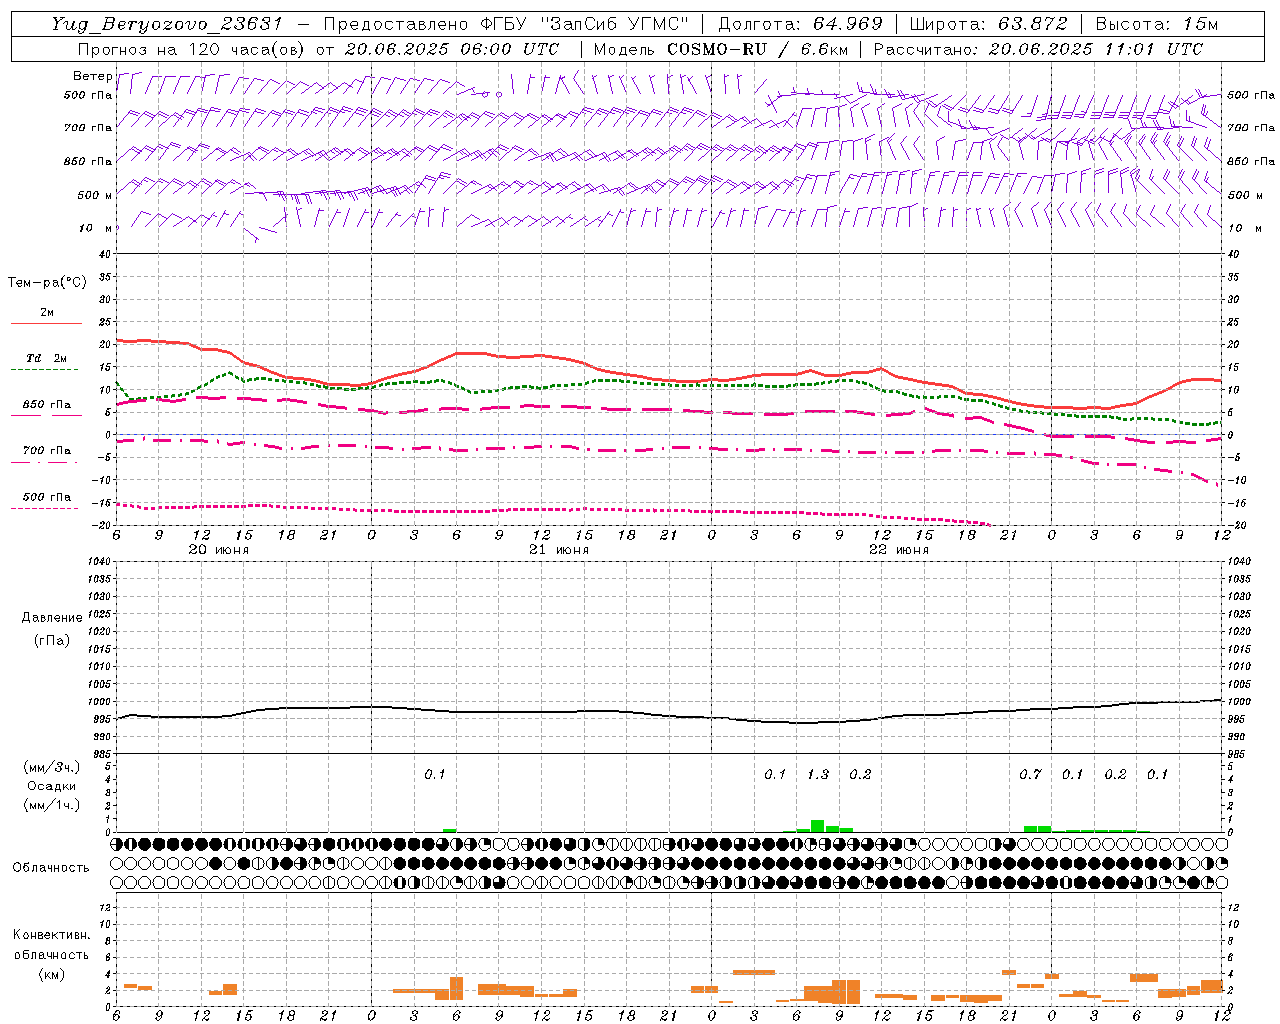
Task: Click the 1.3 precipitation amount
Action: pos(818,774)
